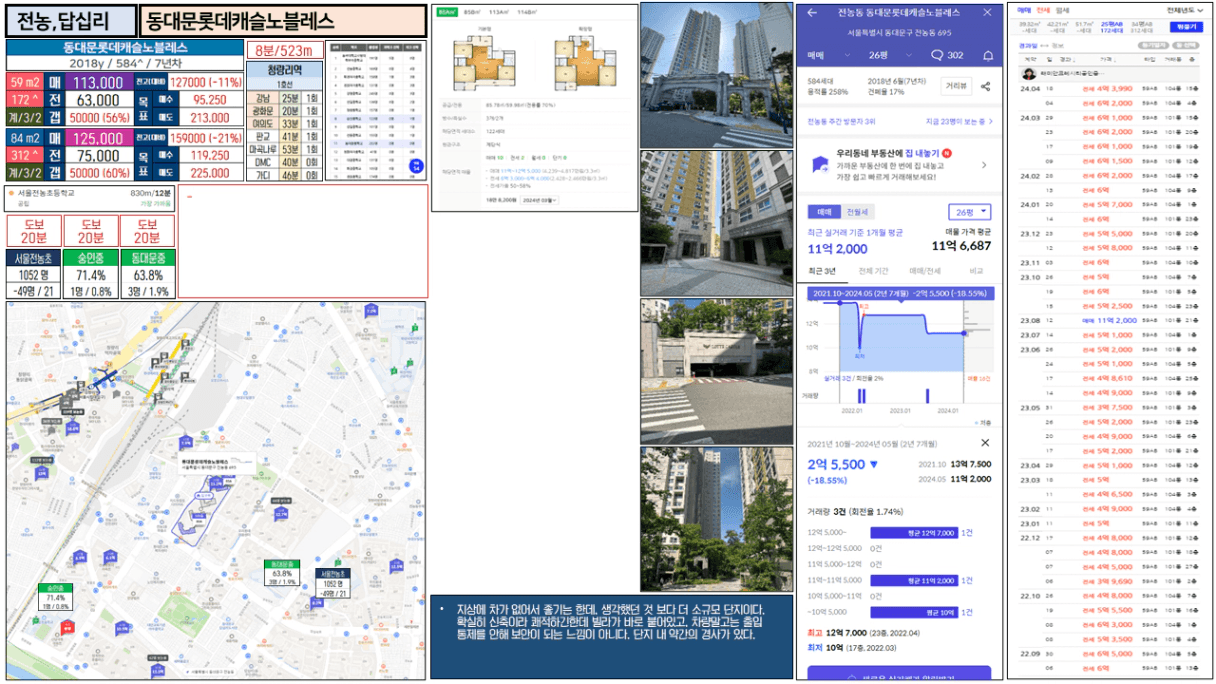Click the 서울전농초등학교 school entry
1216x684 pixels.
[x=90, y=196]
